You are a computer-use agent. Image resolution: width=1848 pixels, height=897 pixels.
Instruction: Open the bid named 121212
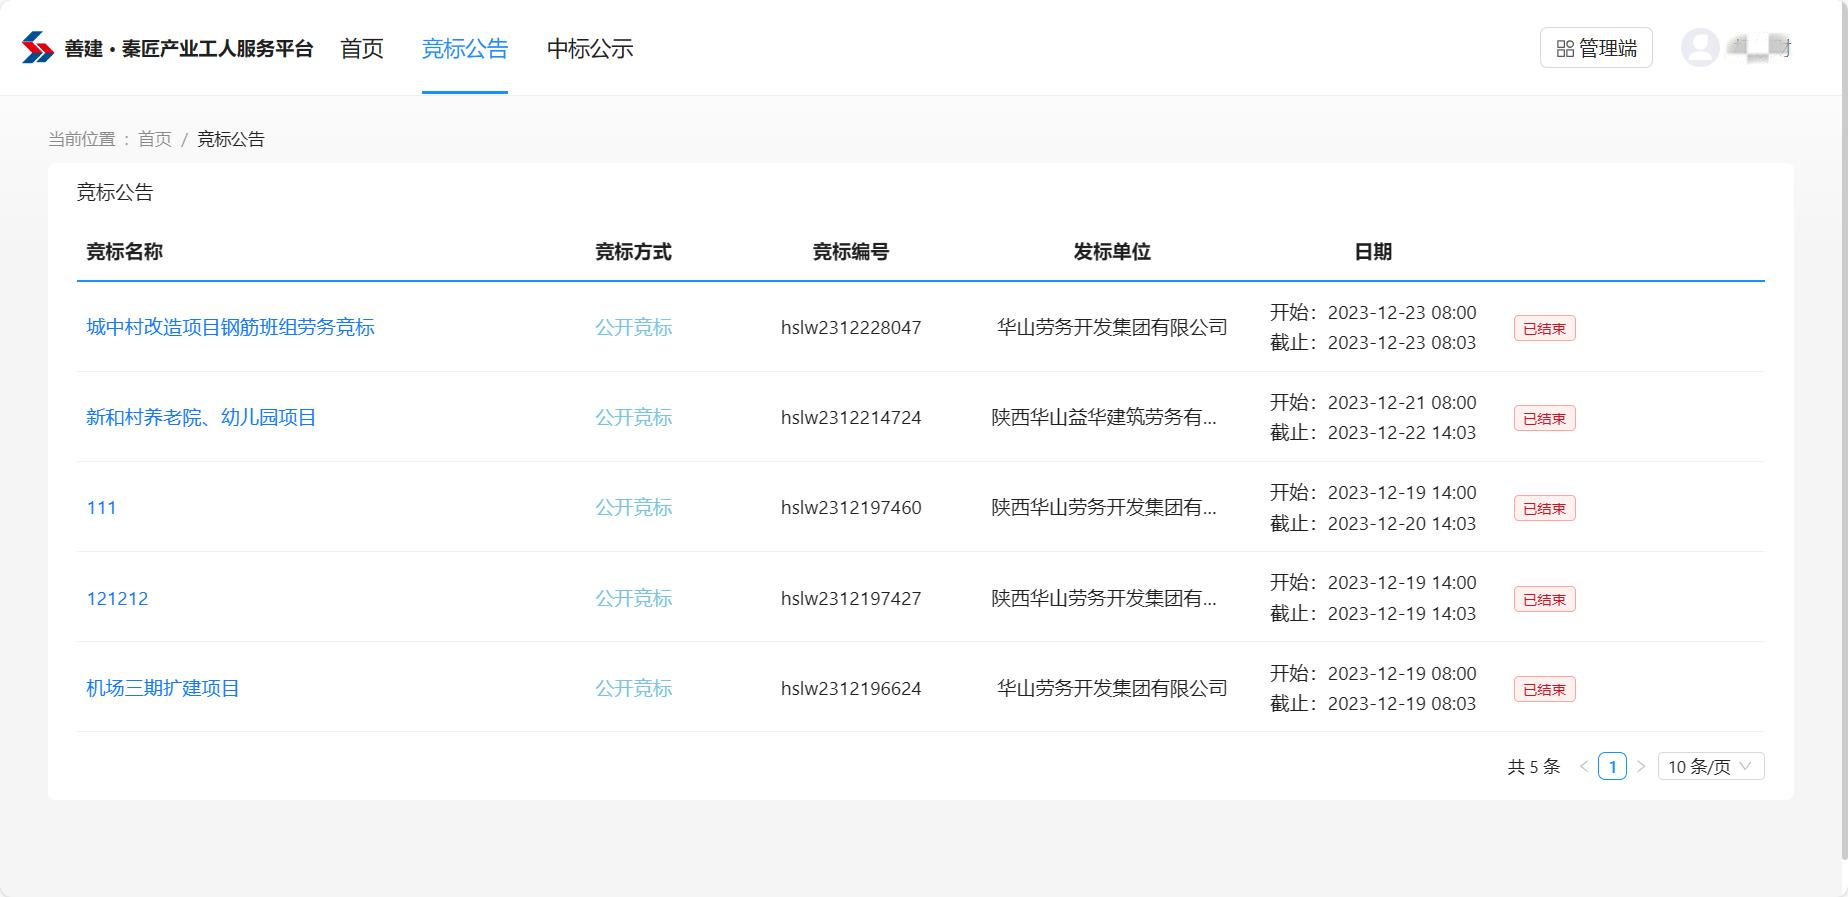[x=117, y=598]
